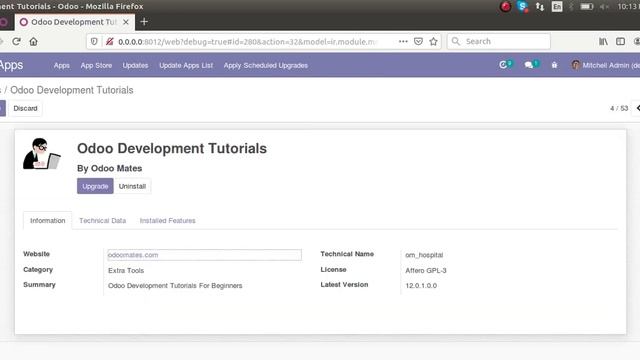Click technical name om_hospital
Screen dimensions: 640x360
pyautogui.click(x=424, y=255)
